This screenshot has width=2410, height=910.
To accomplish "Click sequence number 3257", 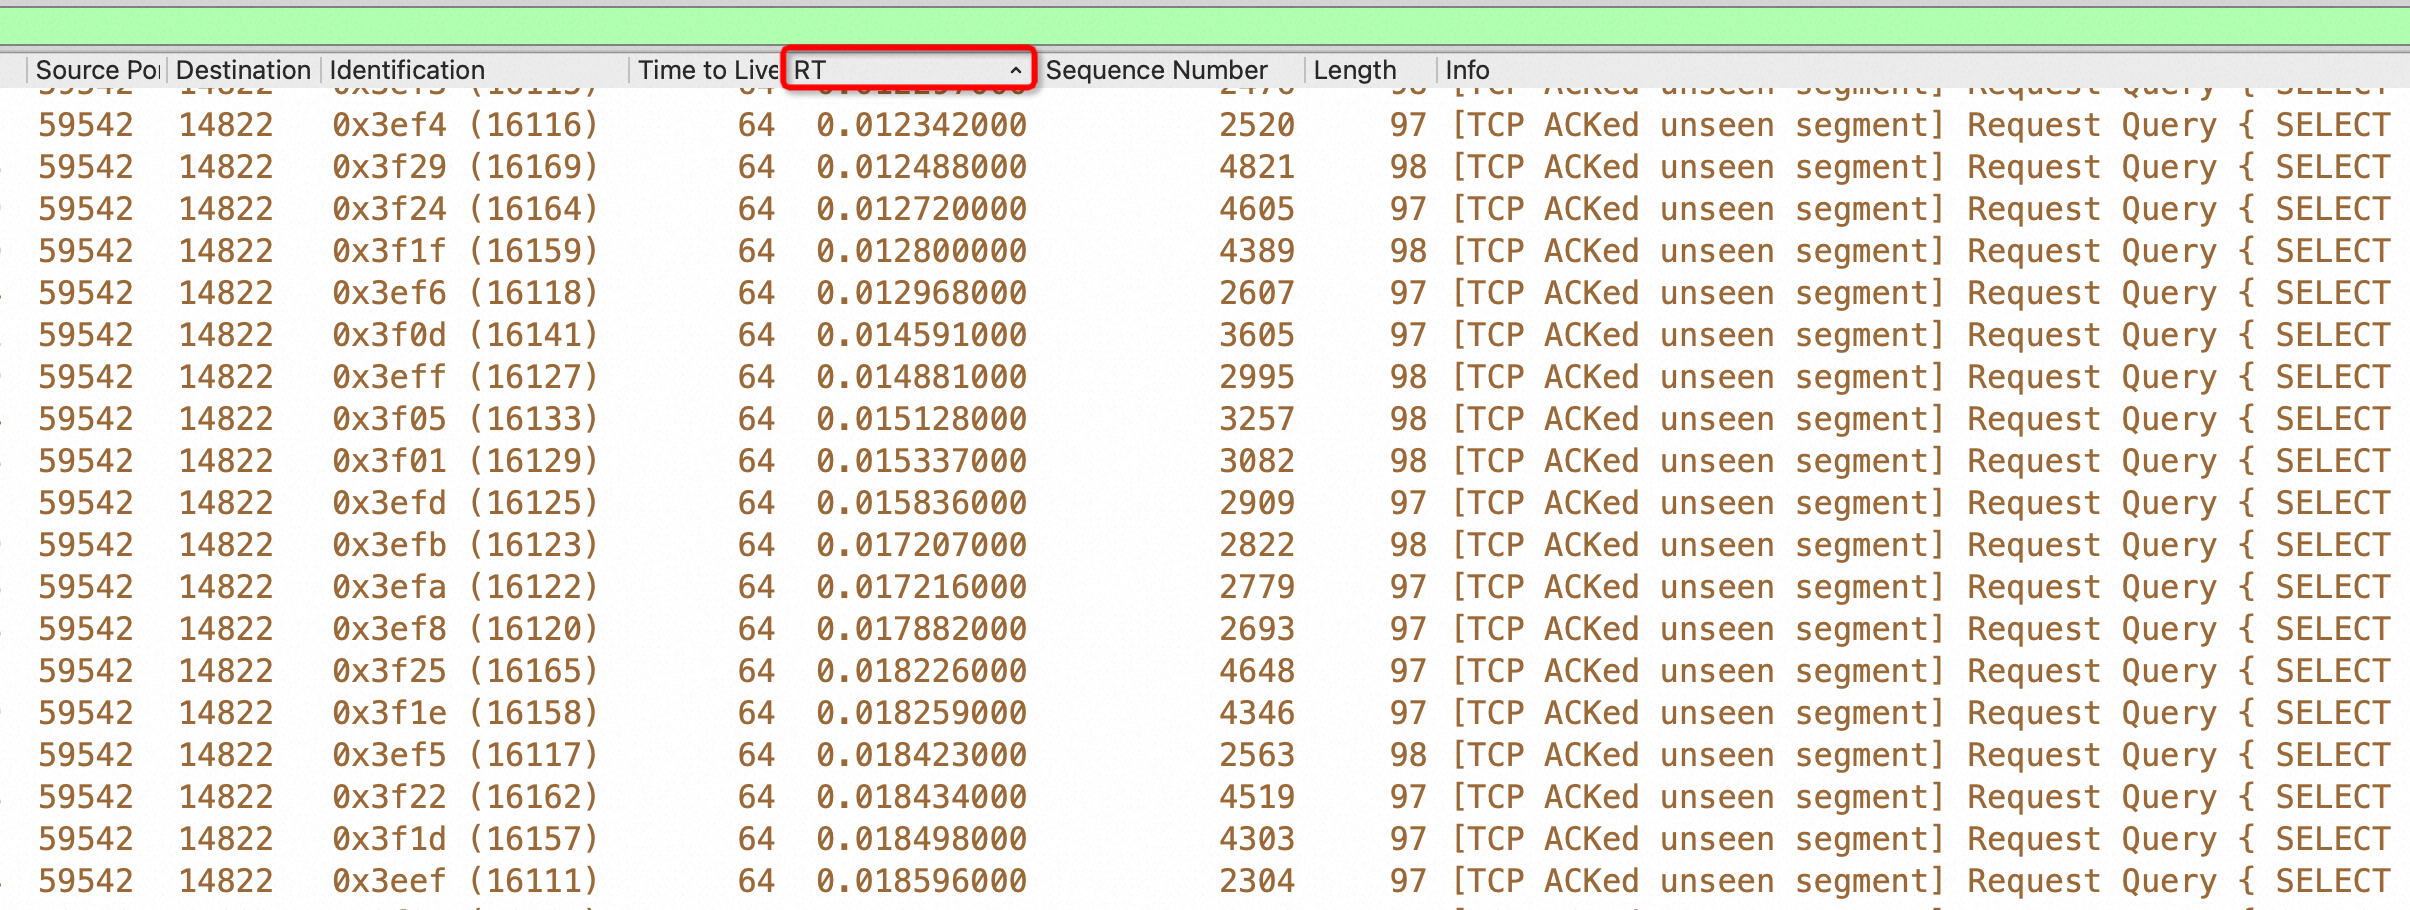I will [x=1257, y=419].
